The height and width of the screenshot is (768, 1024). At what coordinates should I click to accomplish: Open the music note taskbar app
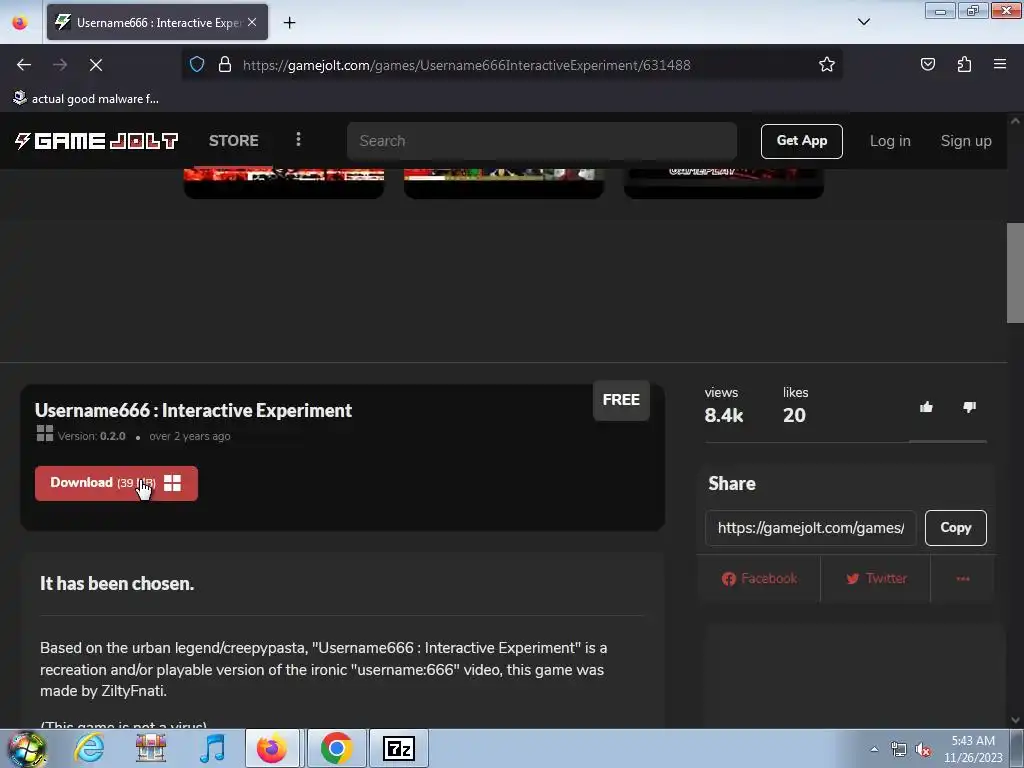(212, 748)
